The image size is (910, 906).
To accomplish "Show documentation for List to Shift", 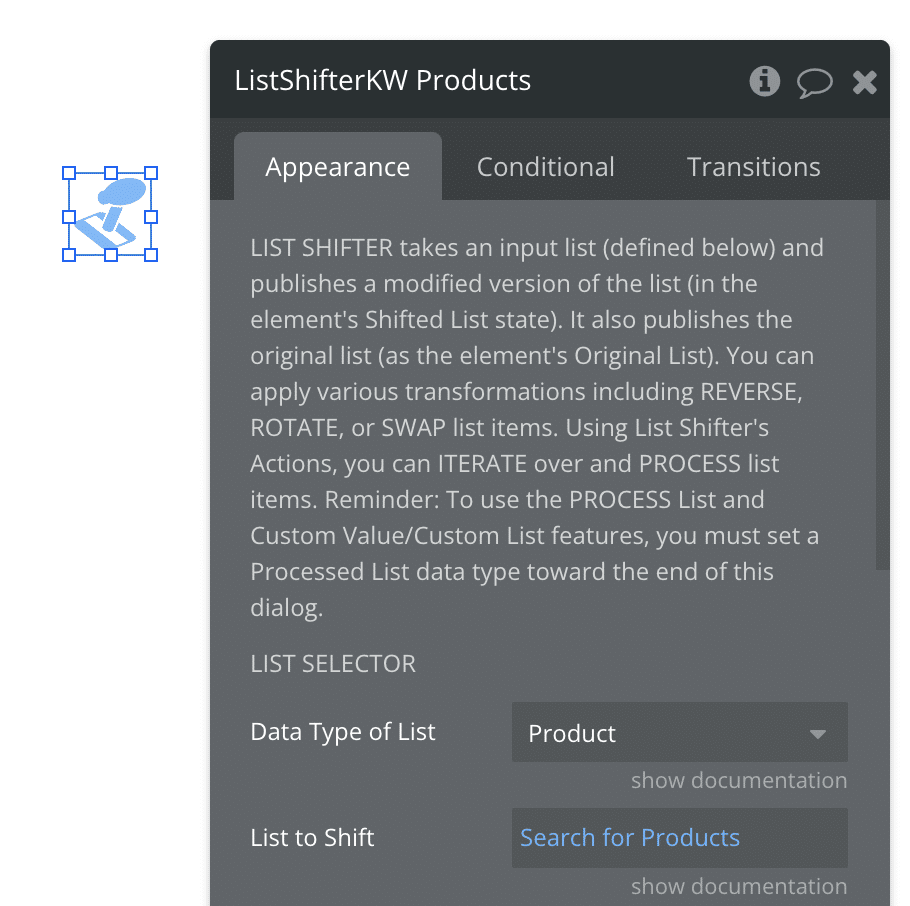I will (x=739, y=886).
